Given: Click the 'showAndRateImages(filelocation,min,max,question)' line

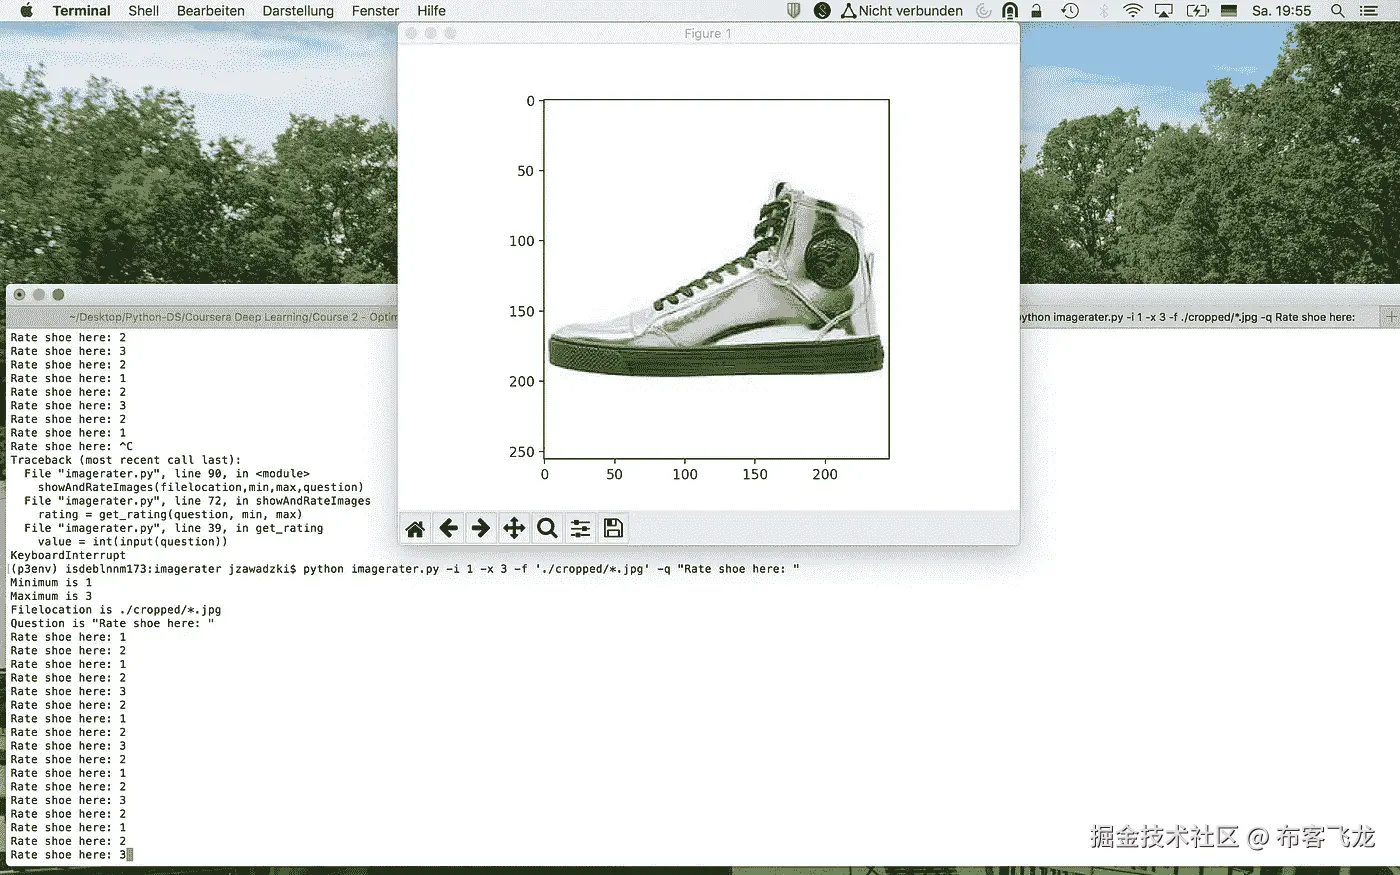Looking at the screenshot, I should pos(201,487).
